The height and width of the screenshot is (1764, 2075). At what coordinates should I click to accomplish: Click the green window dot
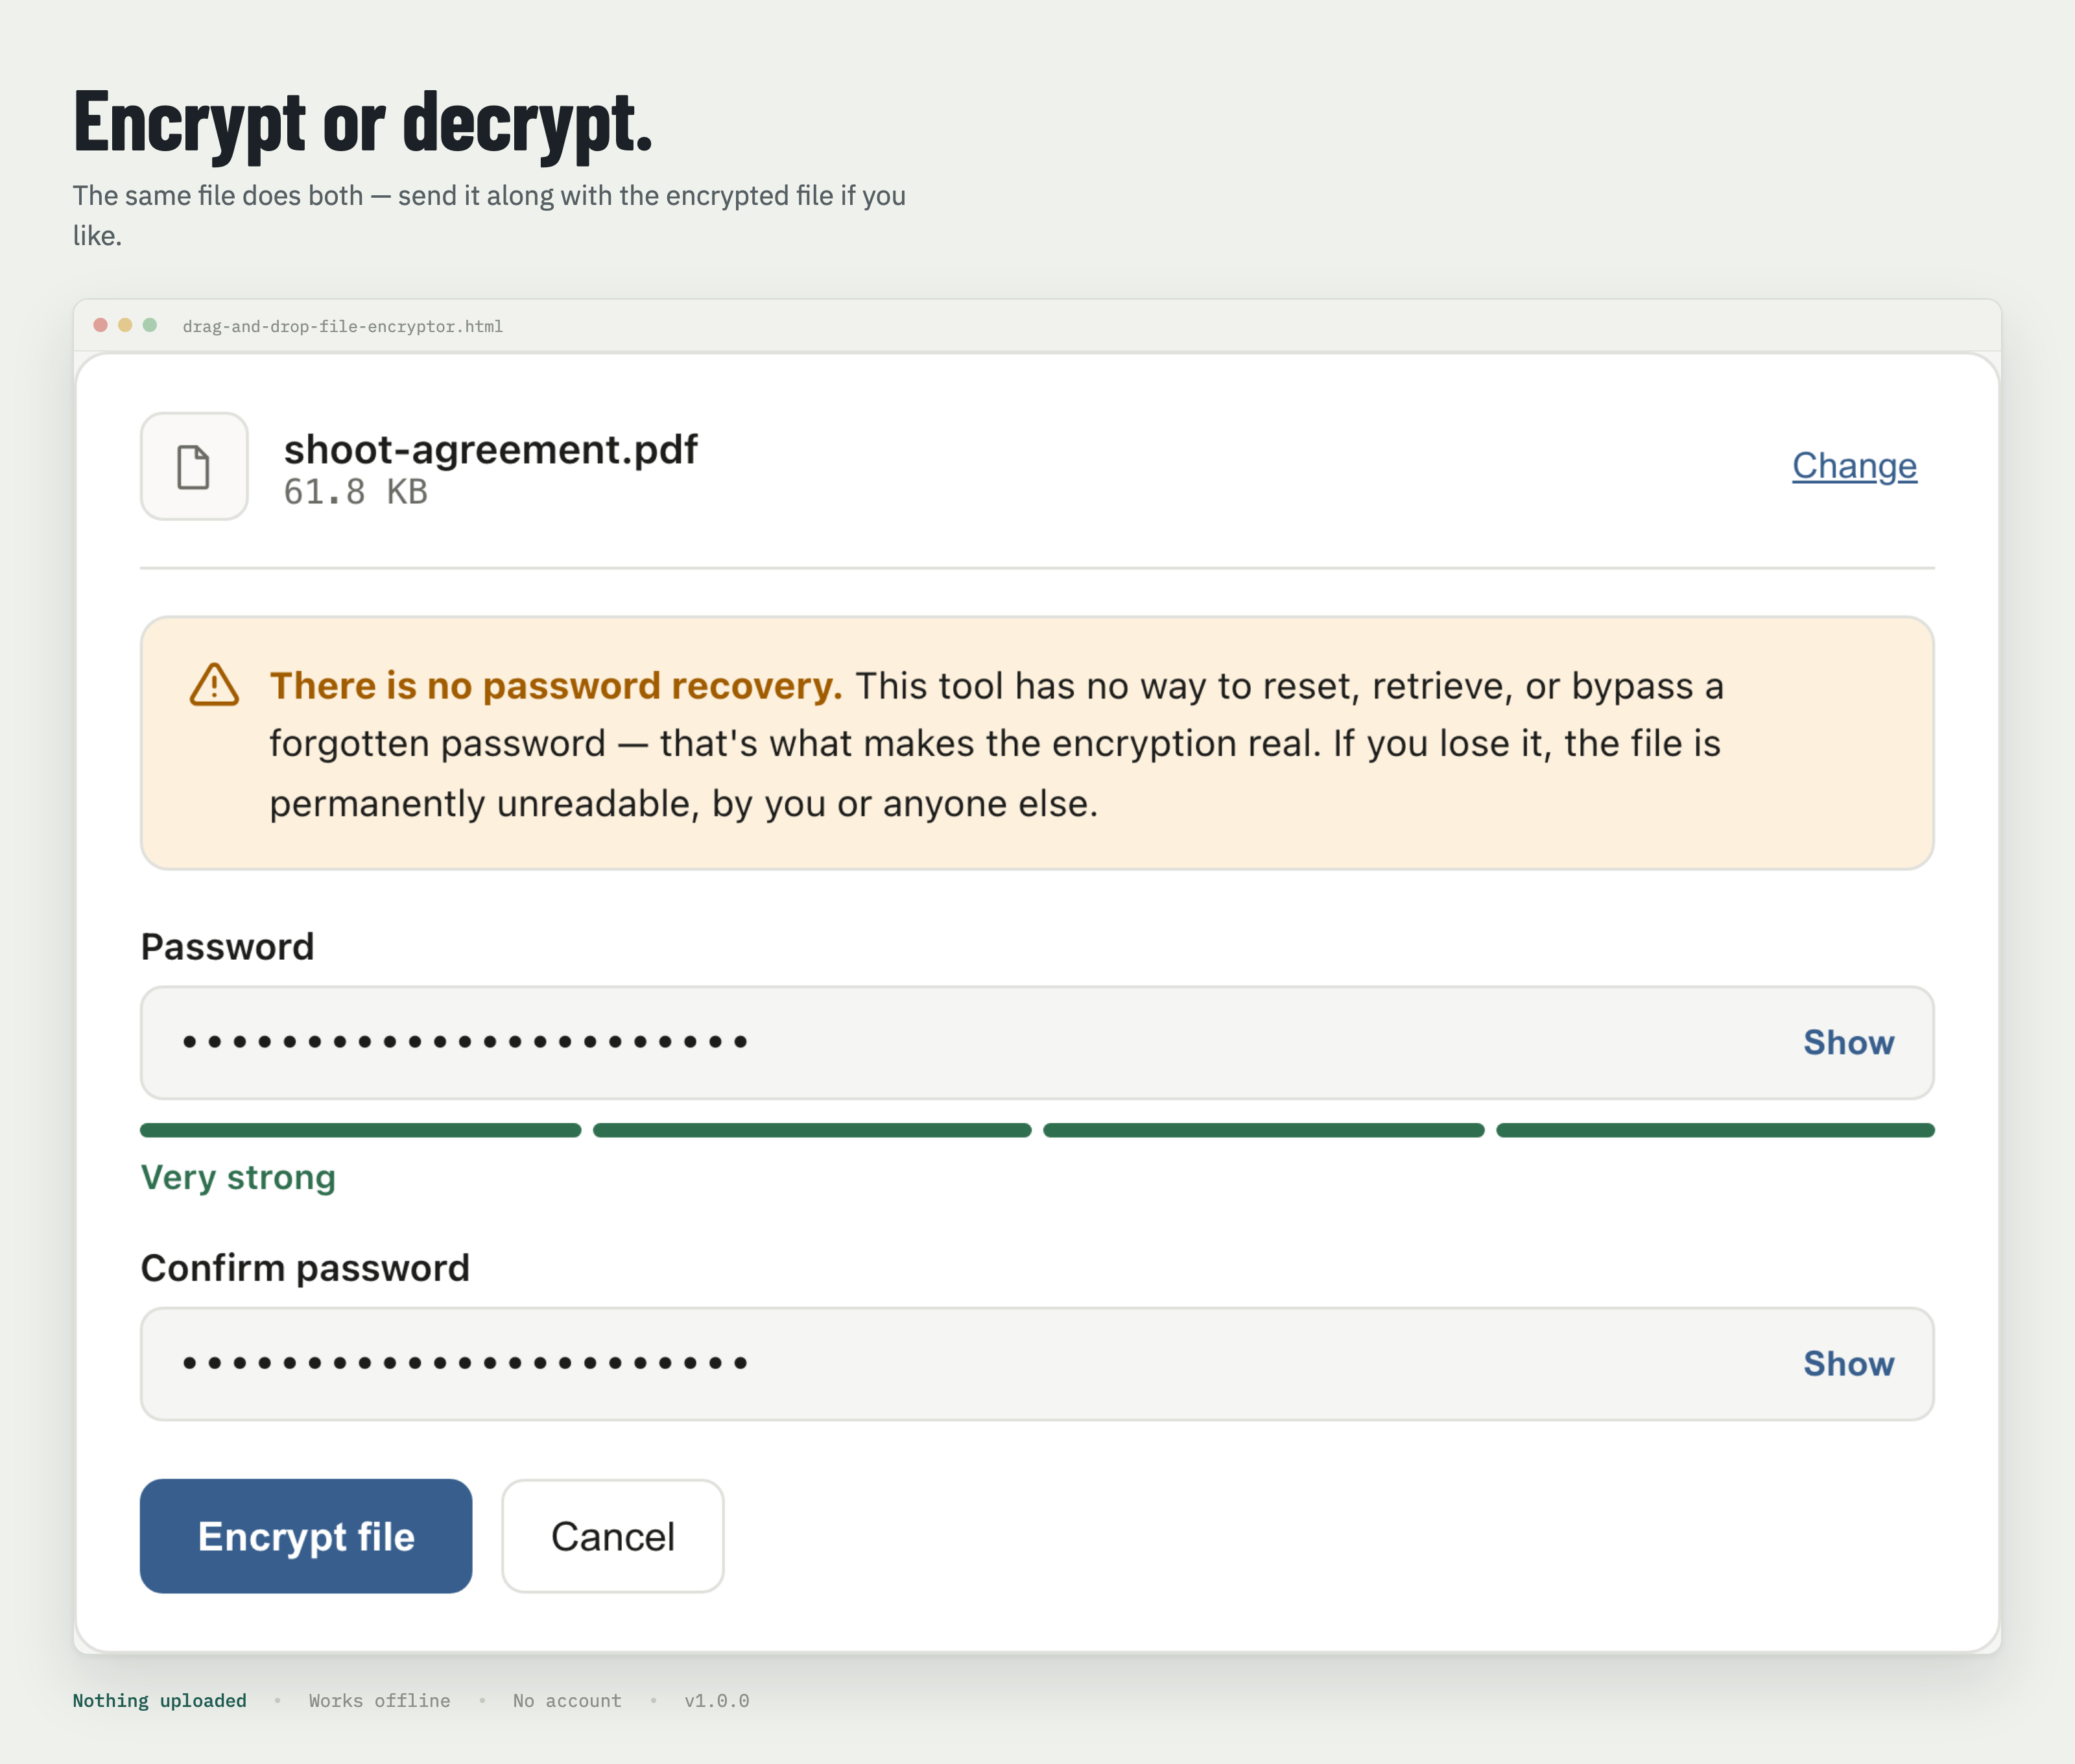click(150, 325)
